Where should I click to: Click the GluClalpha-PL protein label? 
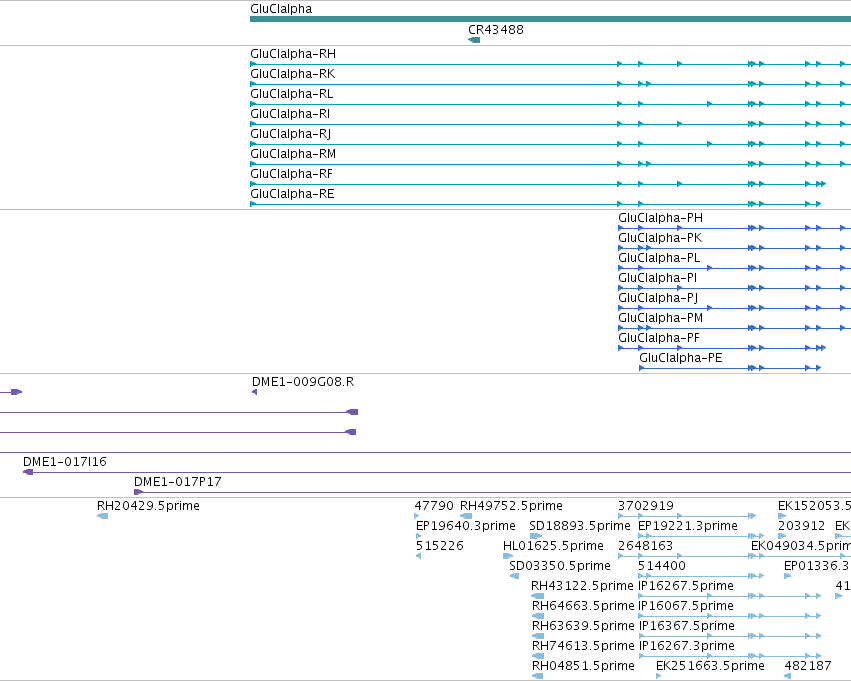tap(659, 258)
